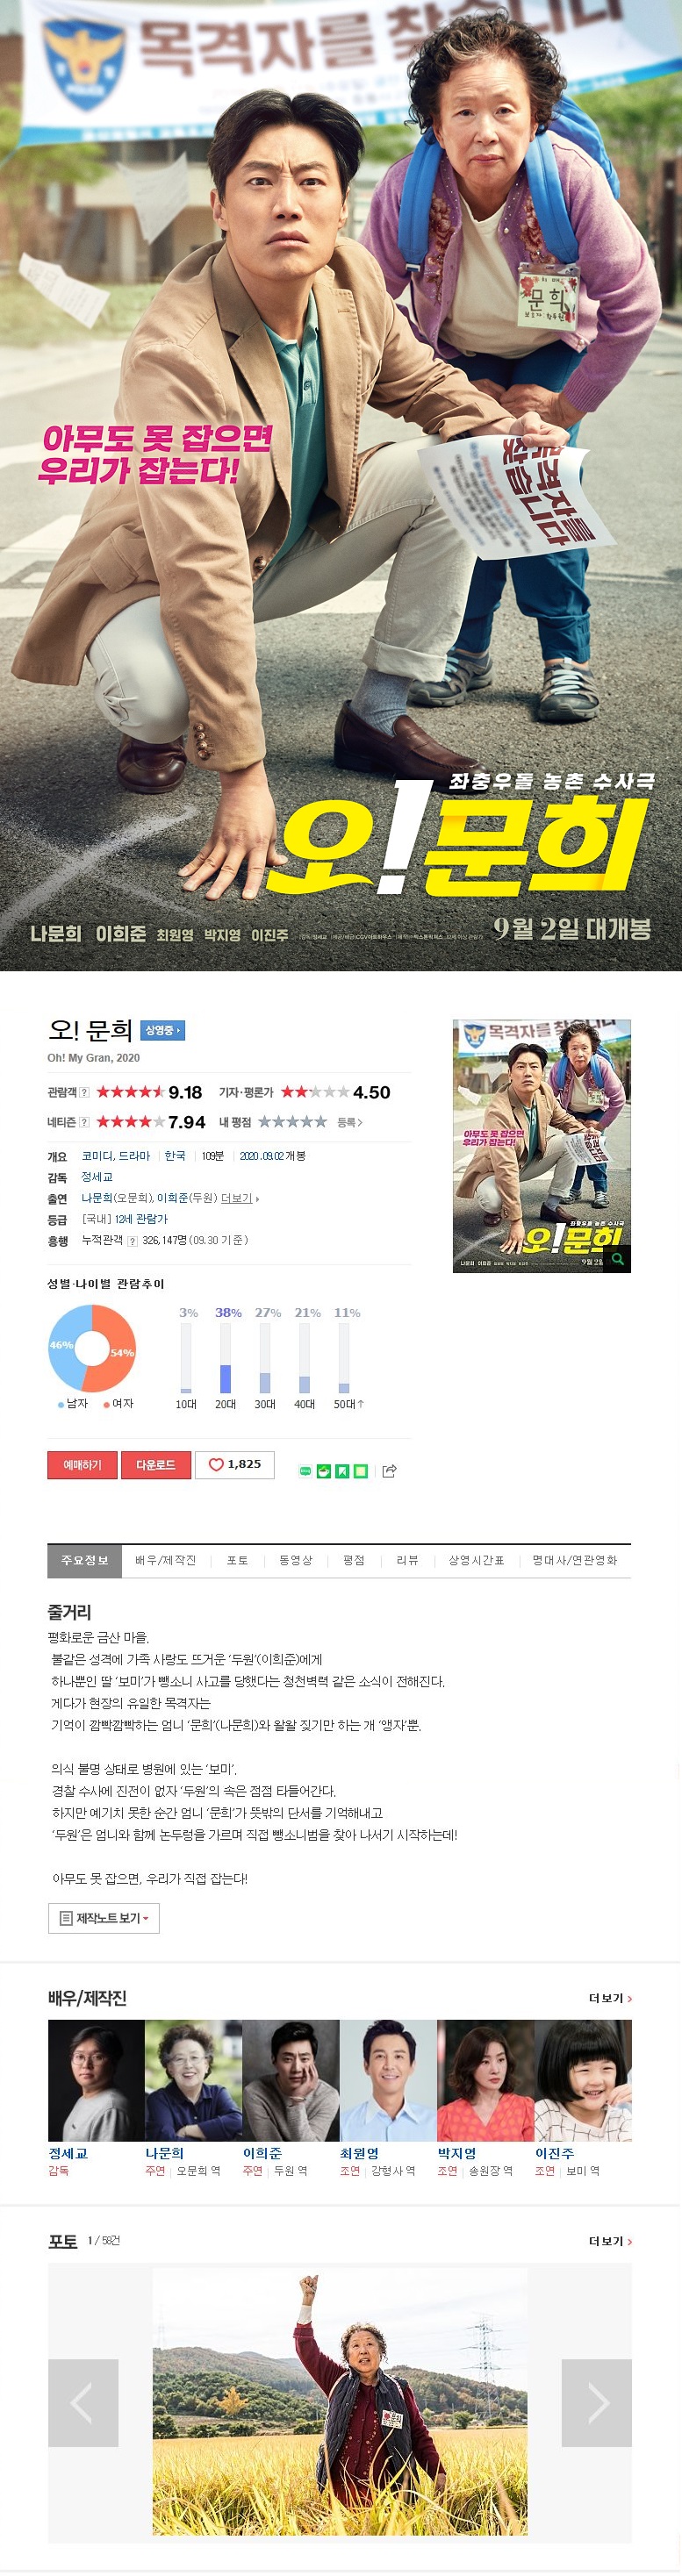Click the 예매하기 button
The width and height of the screenshot is (682, 2576).
coord(82,1464)
